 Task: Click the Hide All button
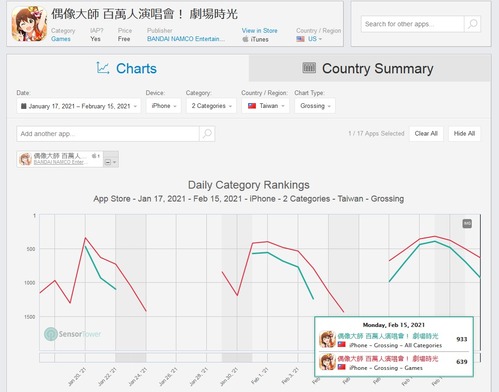coord(464,134)
